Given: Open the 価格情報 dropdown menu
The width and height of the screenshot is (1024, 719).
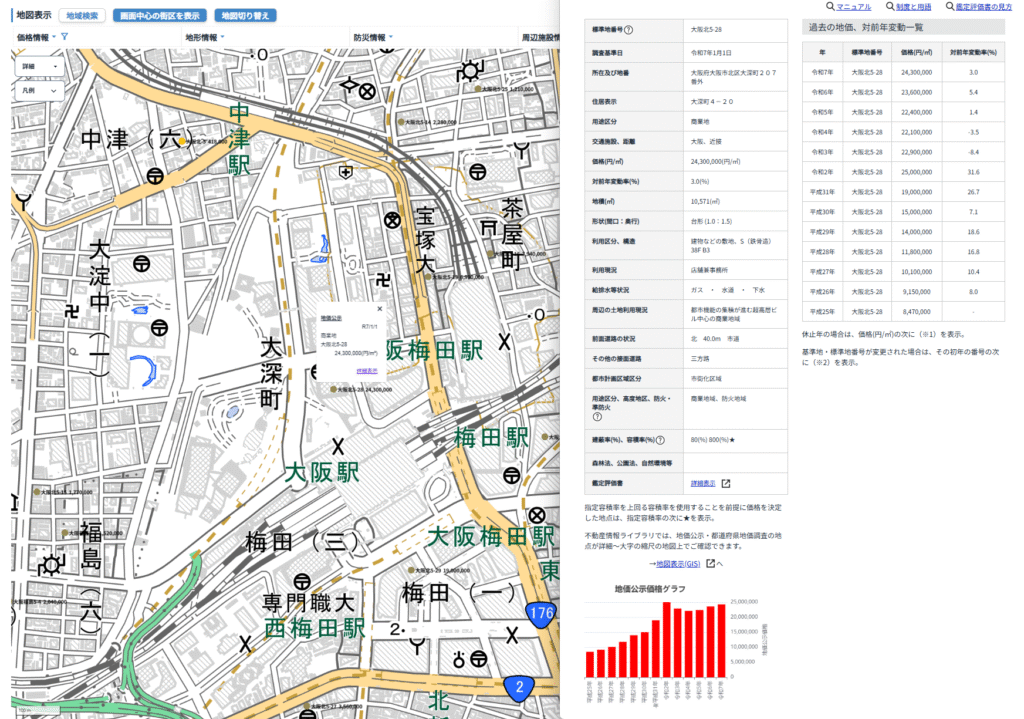Looking at the screenshot, I should tap(37, 37).
